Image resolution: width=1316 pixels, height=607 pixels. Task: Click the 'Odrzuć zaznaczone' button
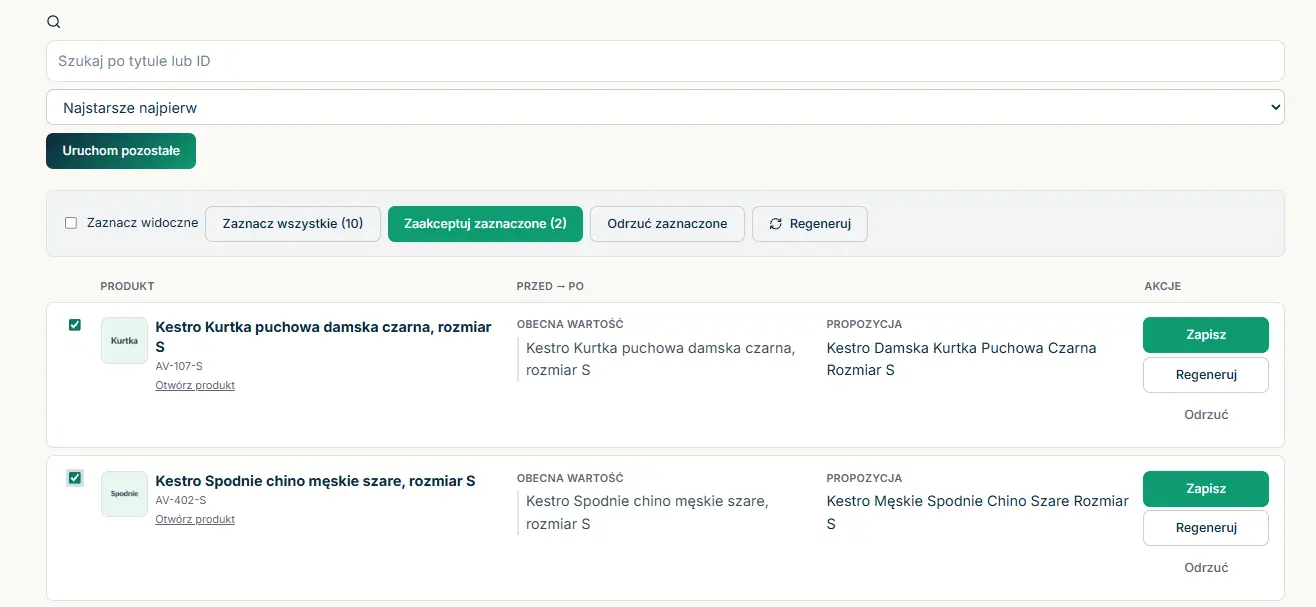pyautogui.click(x=667, y=224)
